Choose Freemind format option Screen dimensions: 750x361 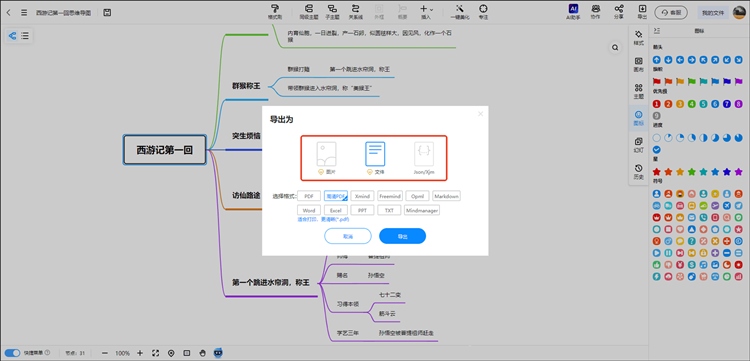pos(389,196)
